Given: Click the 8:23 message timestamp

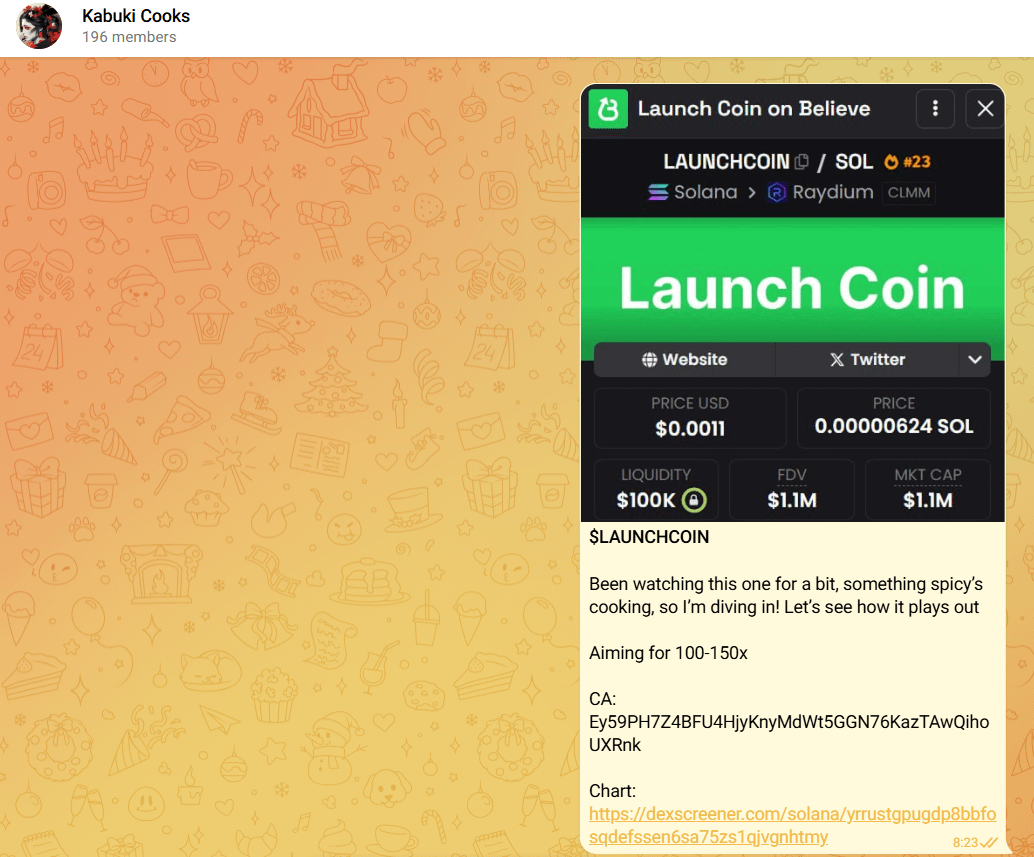Looking at the screenshot, I should pos(965,842).
